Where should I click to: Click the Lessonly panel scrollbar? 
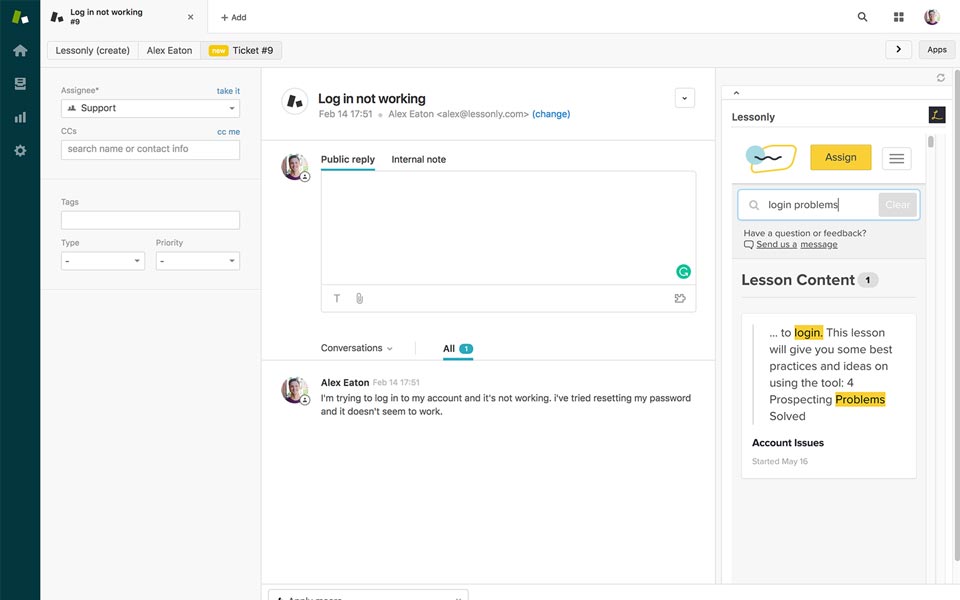(931, 141)
